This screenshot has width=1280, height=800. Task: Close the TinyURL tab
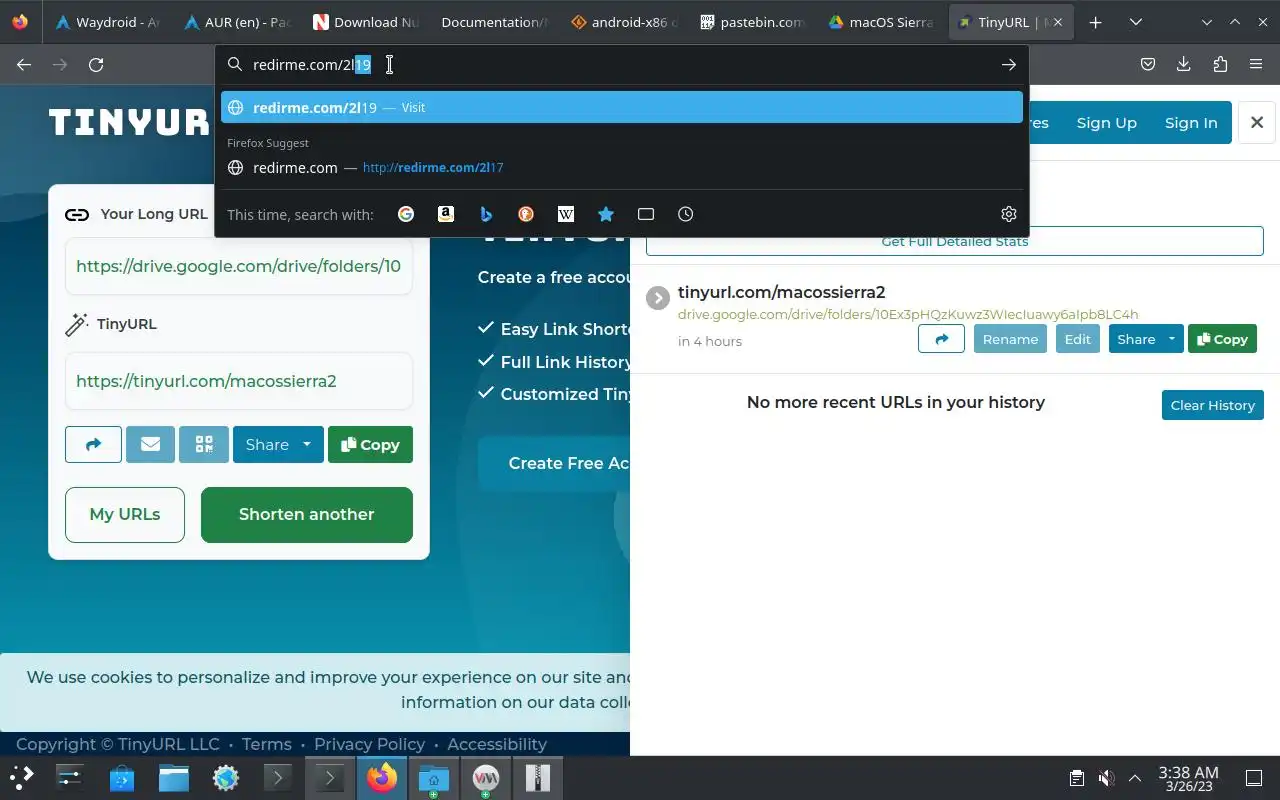[1058, 22]
